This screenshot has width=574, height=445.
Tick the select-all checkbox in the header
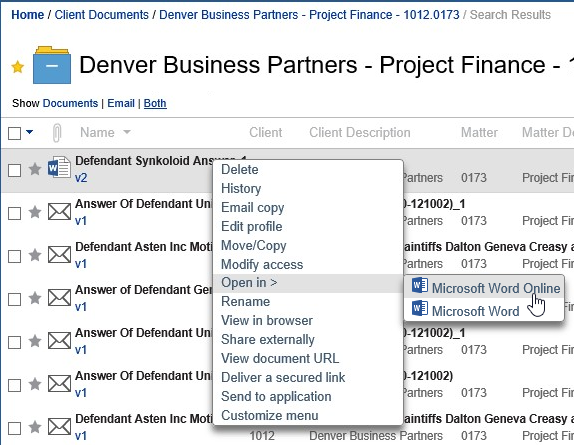pos(14,134)
